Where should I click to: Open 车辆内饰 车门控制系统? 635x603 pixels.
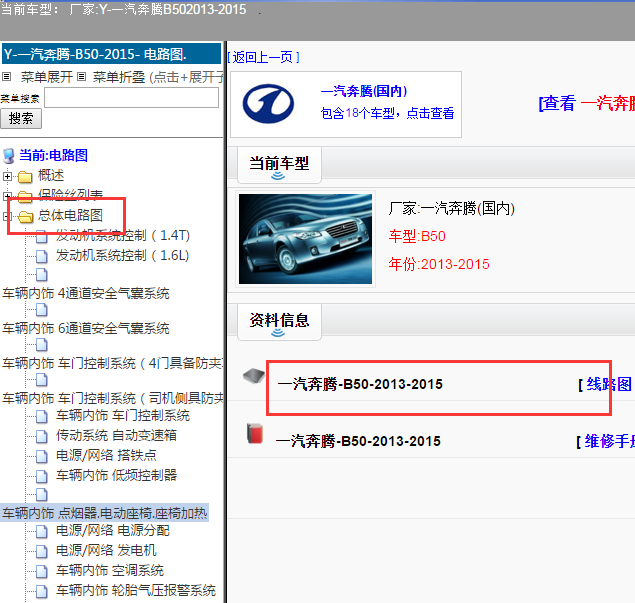click(x=123, y=415)
